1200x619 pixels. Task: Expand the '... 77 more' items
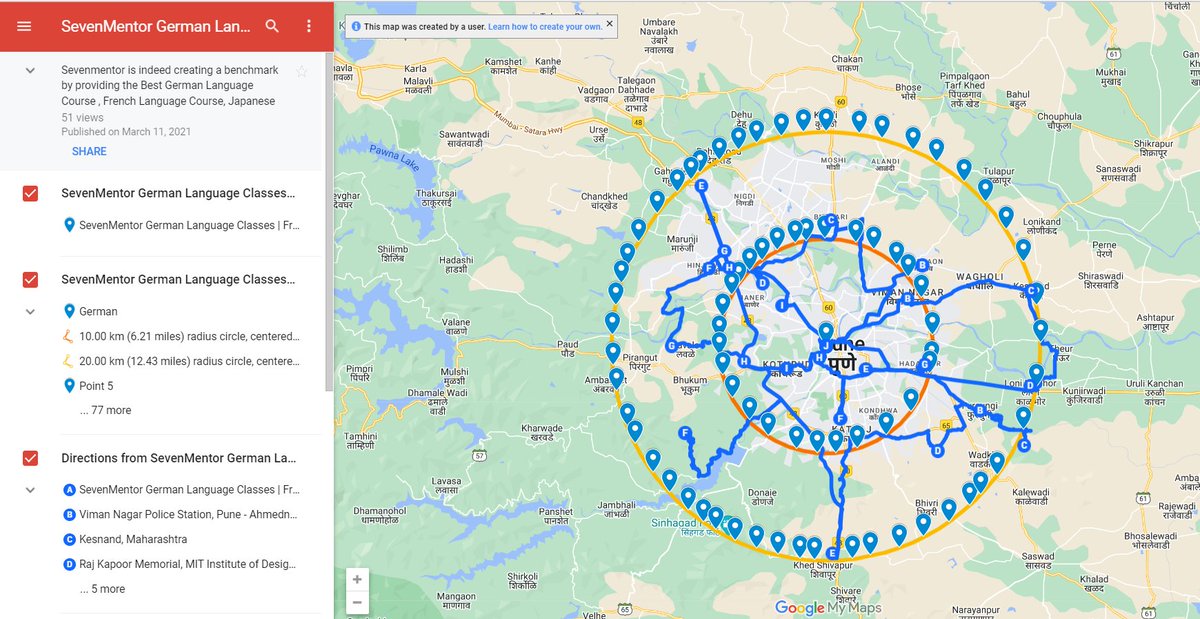tap(106, 410)
